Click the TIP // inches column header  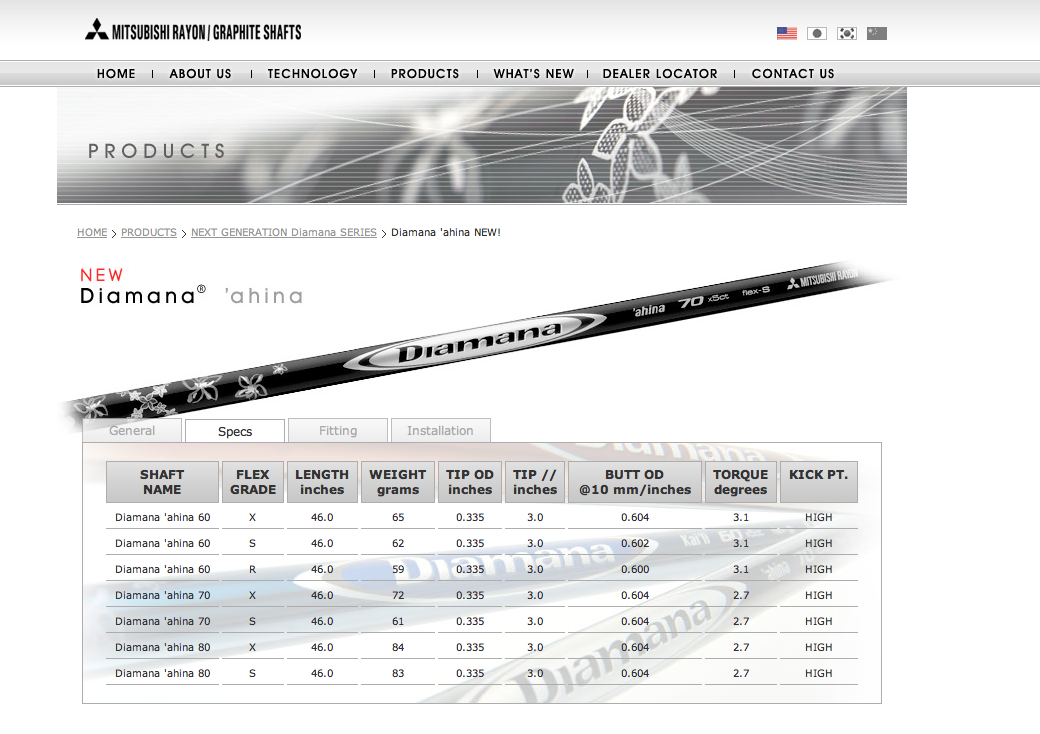tap(535, 482)
